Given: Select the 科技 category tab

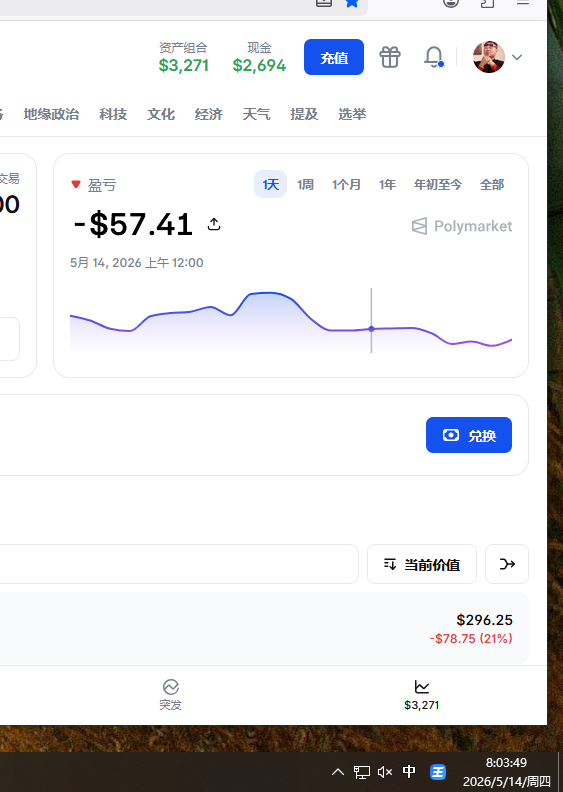Looking at the screenshot, I should pos(113,114).
